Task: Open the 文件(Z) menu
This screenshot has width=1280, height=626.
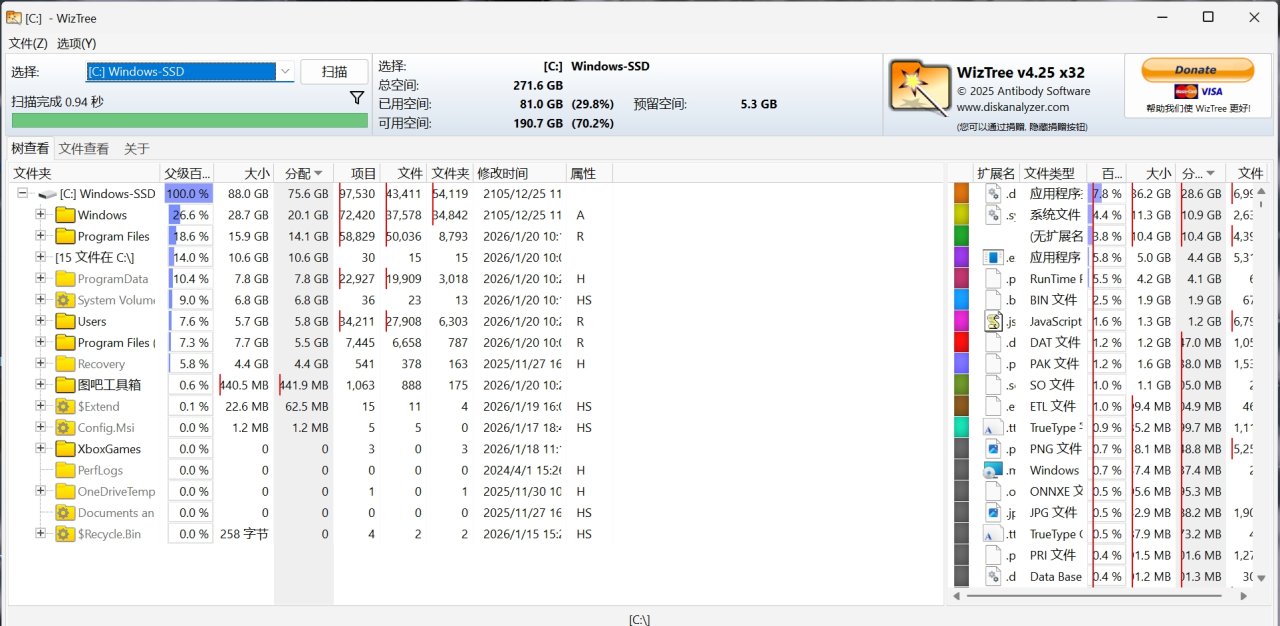Action: coord(28,43)
